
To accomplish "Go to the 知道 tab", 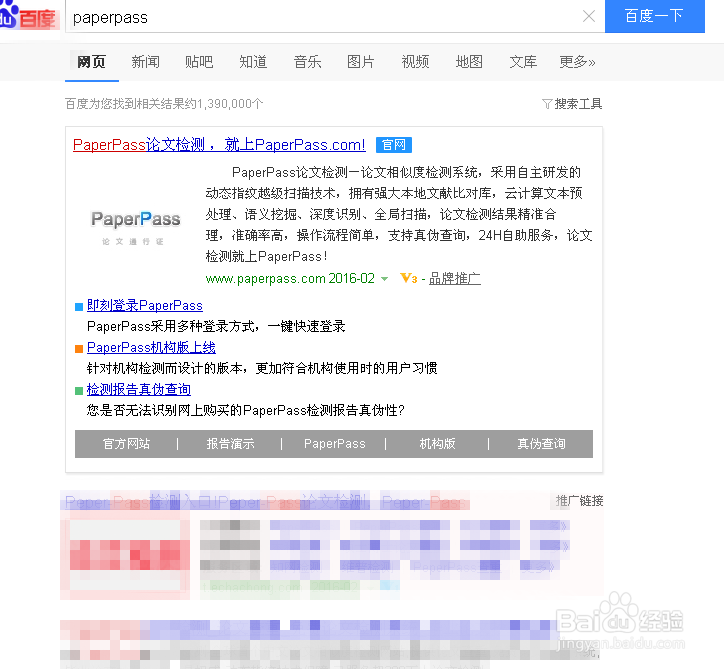I will pos(253,62).
